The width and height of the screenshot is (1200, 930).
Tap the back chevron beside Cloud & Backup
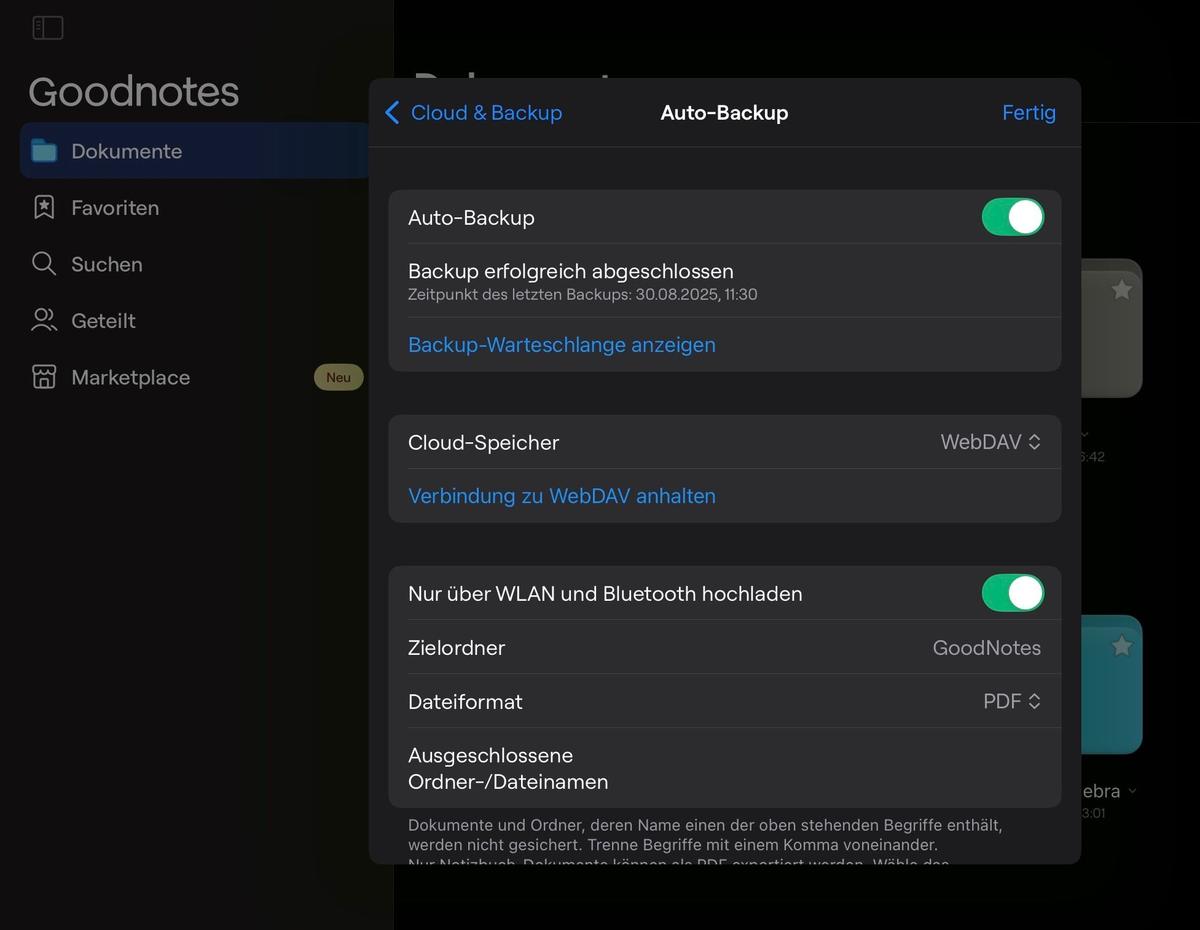coord(392,113)
